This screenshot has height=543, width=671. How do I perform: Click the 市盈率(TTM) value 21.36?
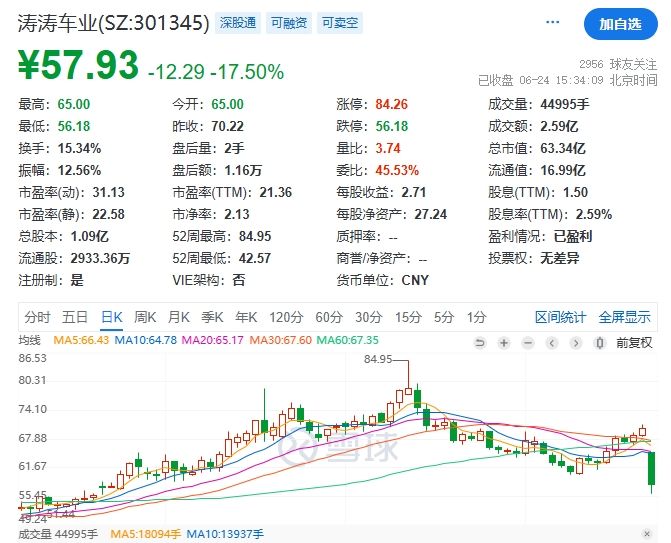(x=276, y=192)
